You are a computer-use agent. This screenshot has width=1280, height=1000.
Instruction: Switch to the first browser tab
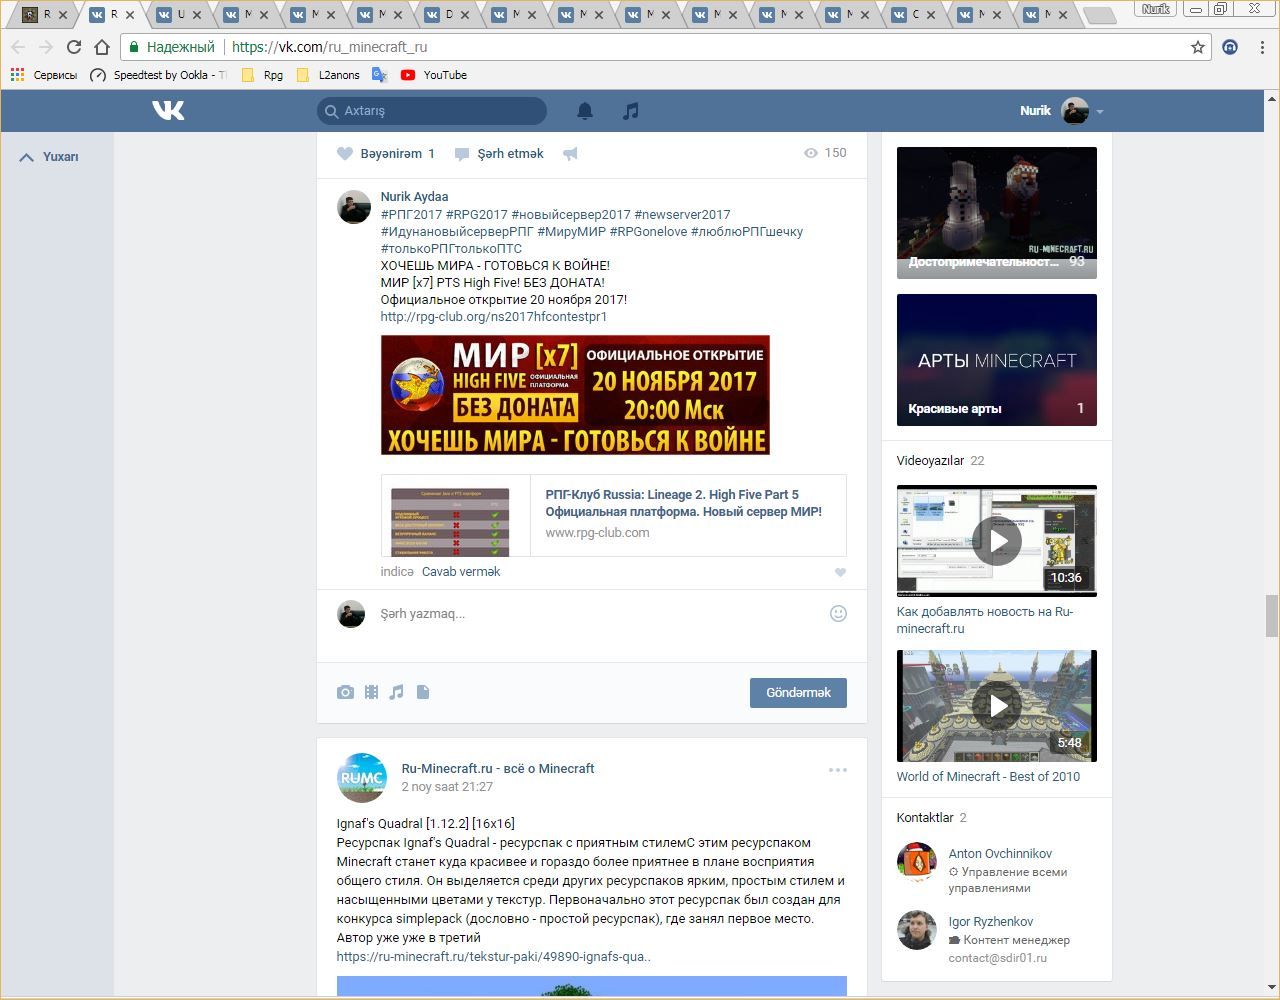[45, 15]
